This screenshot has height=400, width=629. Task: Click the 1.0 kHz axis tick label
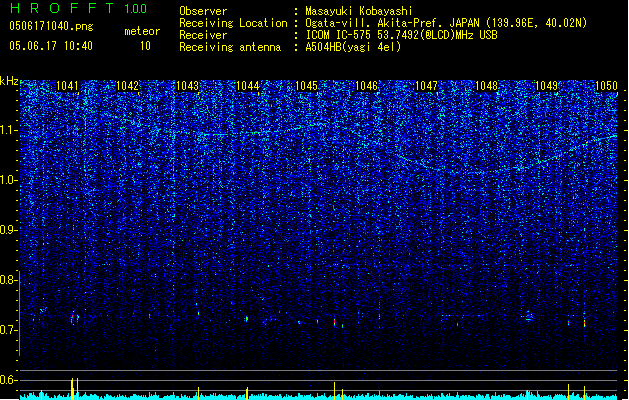[x=9, y=180]
